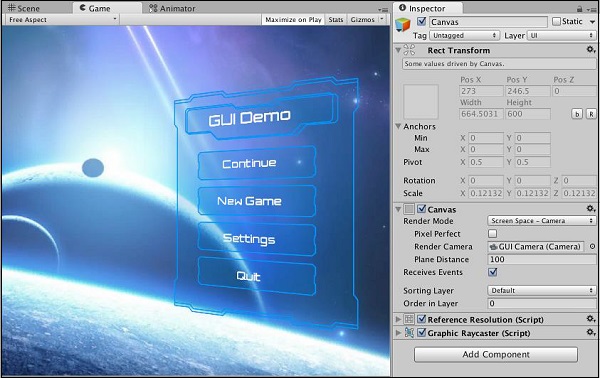
Task: Toggle the Inspector lock icon
Action: click(x=580, y=9)
